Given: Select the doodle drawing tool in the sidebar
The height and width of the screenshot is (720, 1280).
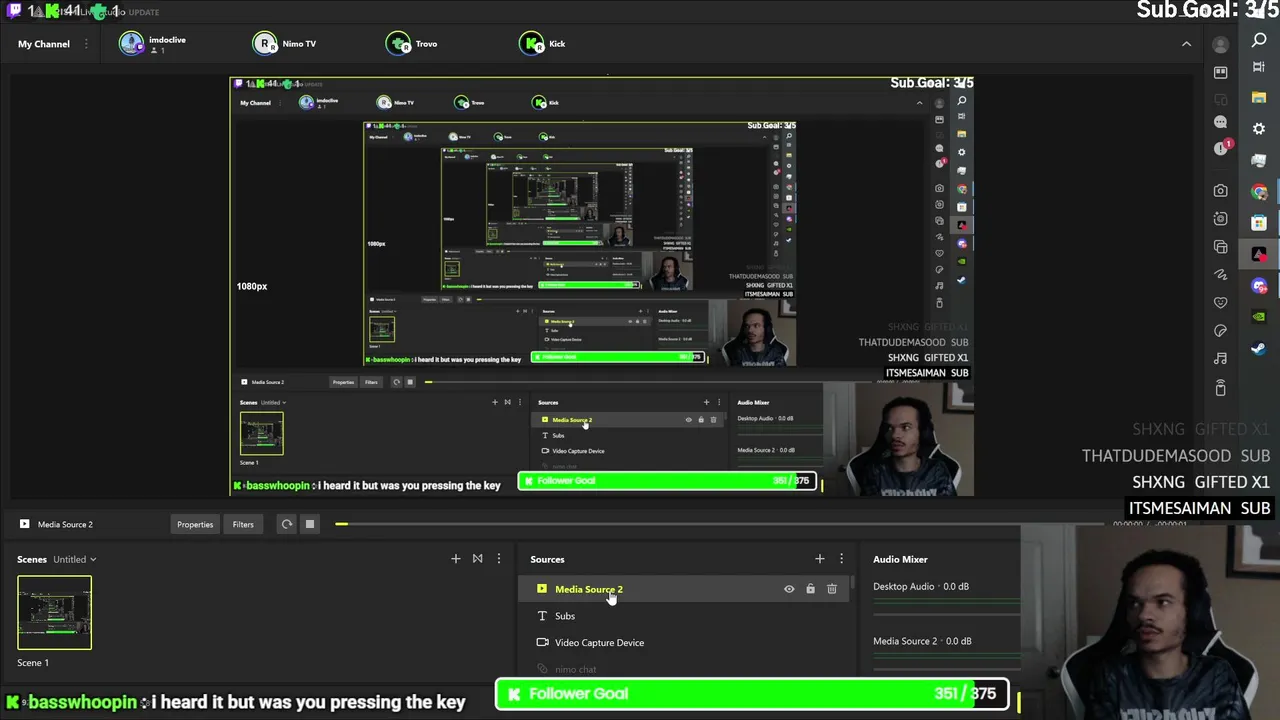Looking at the screenshot, I should (x=1220, y=274).
